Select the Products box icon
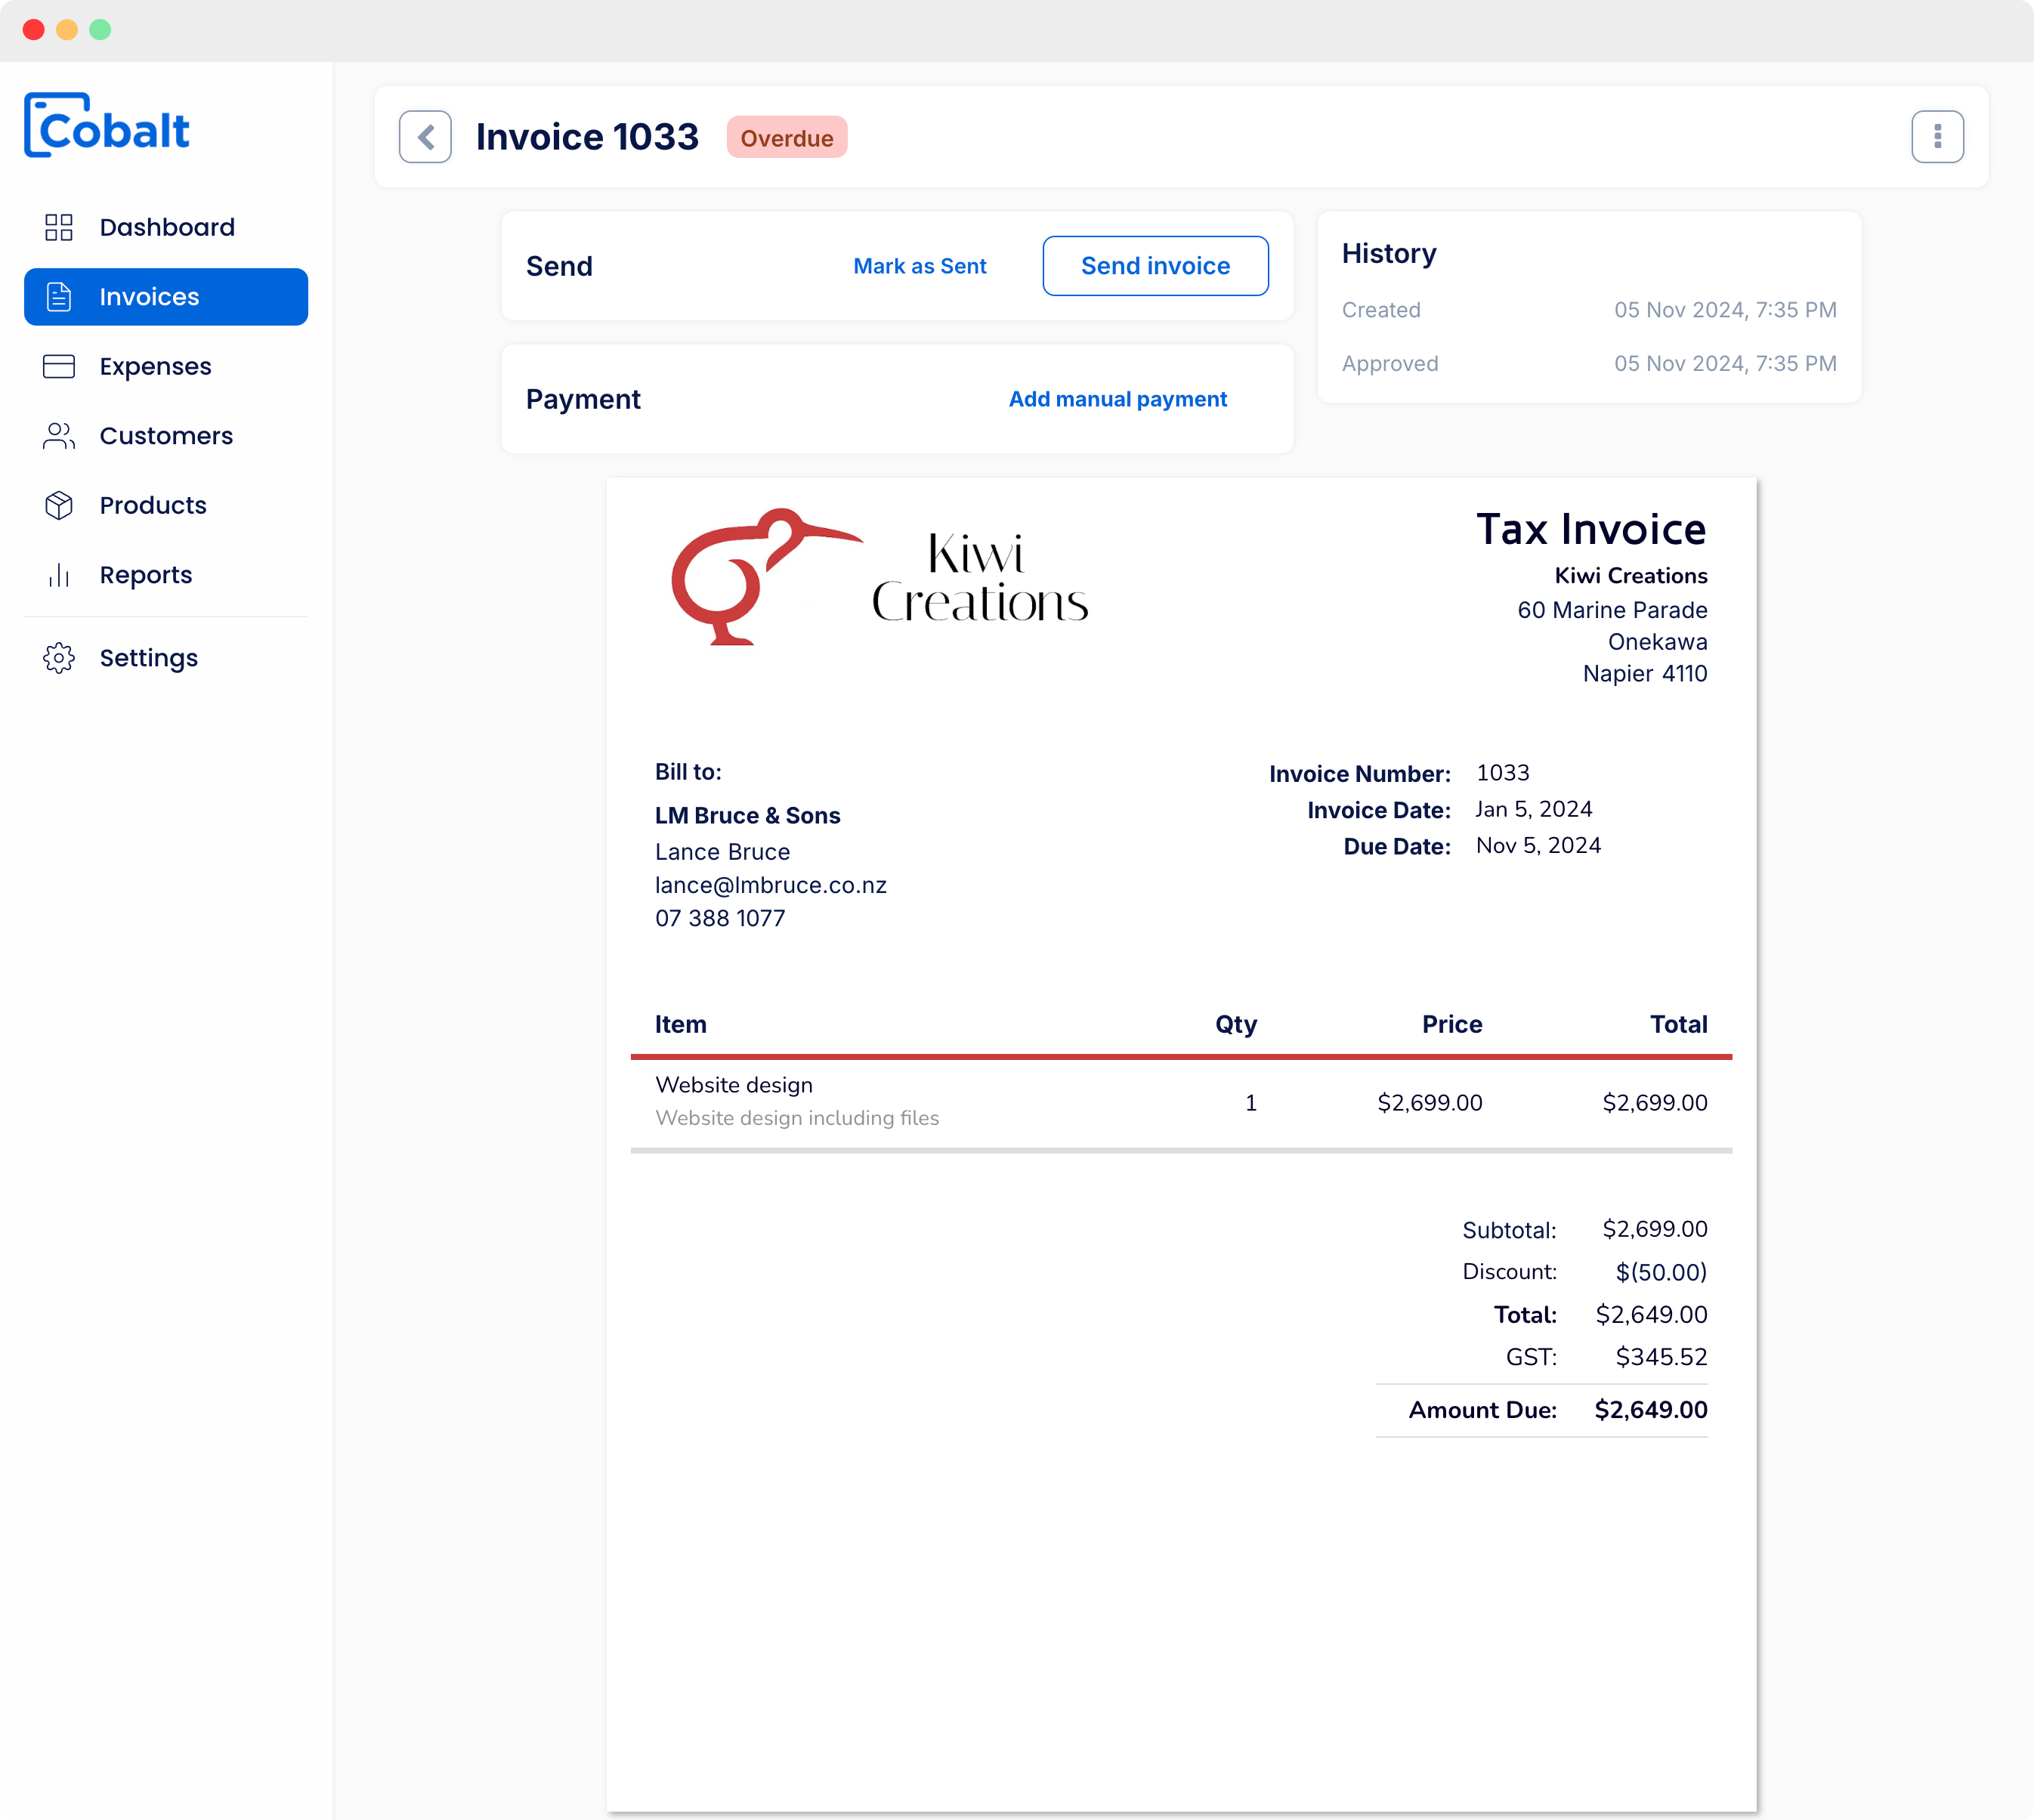The width and height of the screenshot is (2034, 1820). click(58, 505)
